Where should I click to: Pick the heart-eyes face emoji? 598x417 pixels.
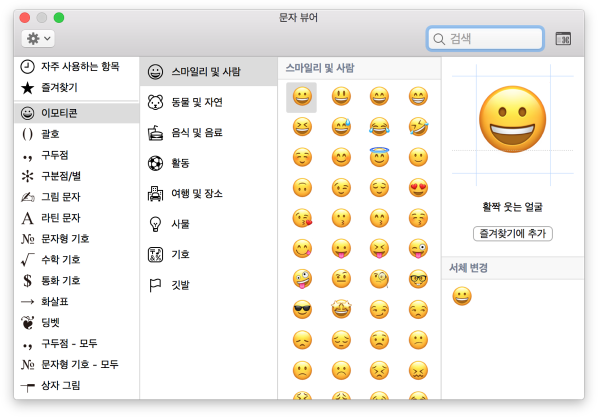click(418, 188)
